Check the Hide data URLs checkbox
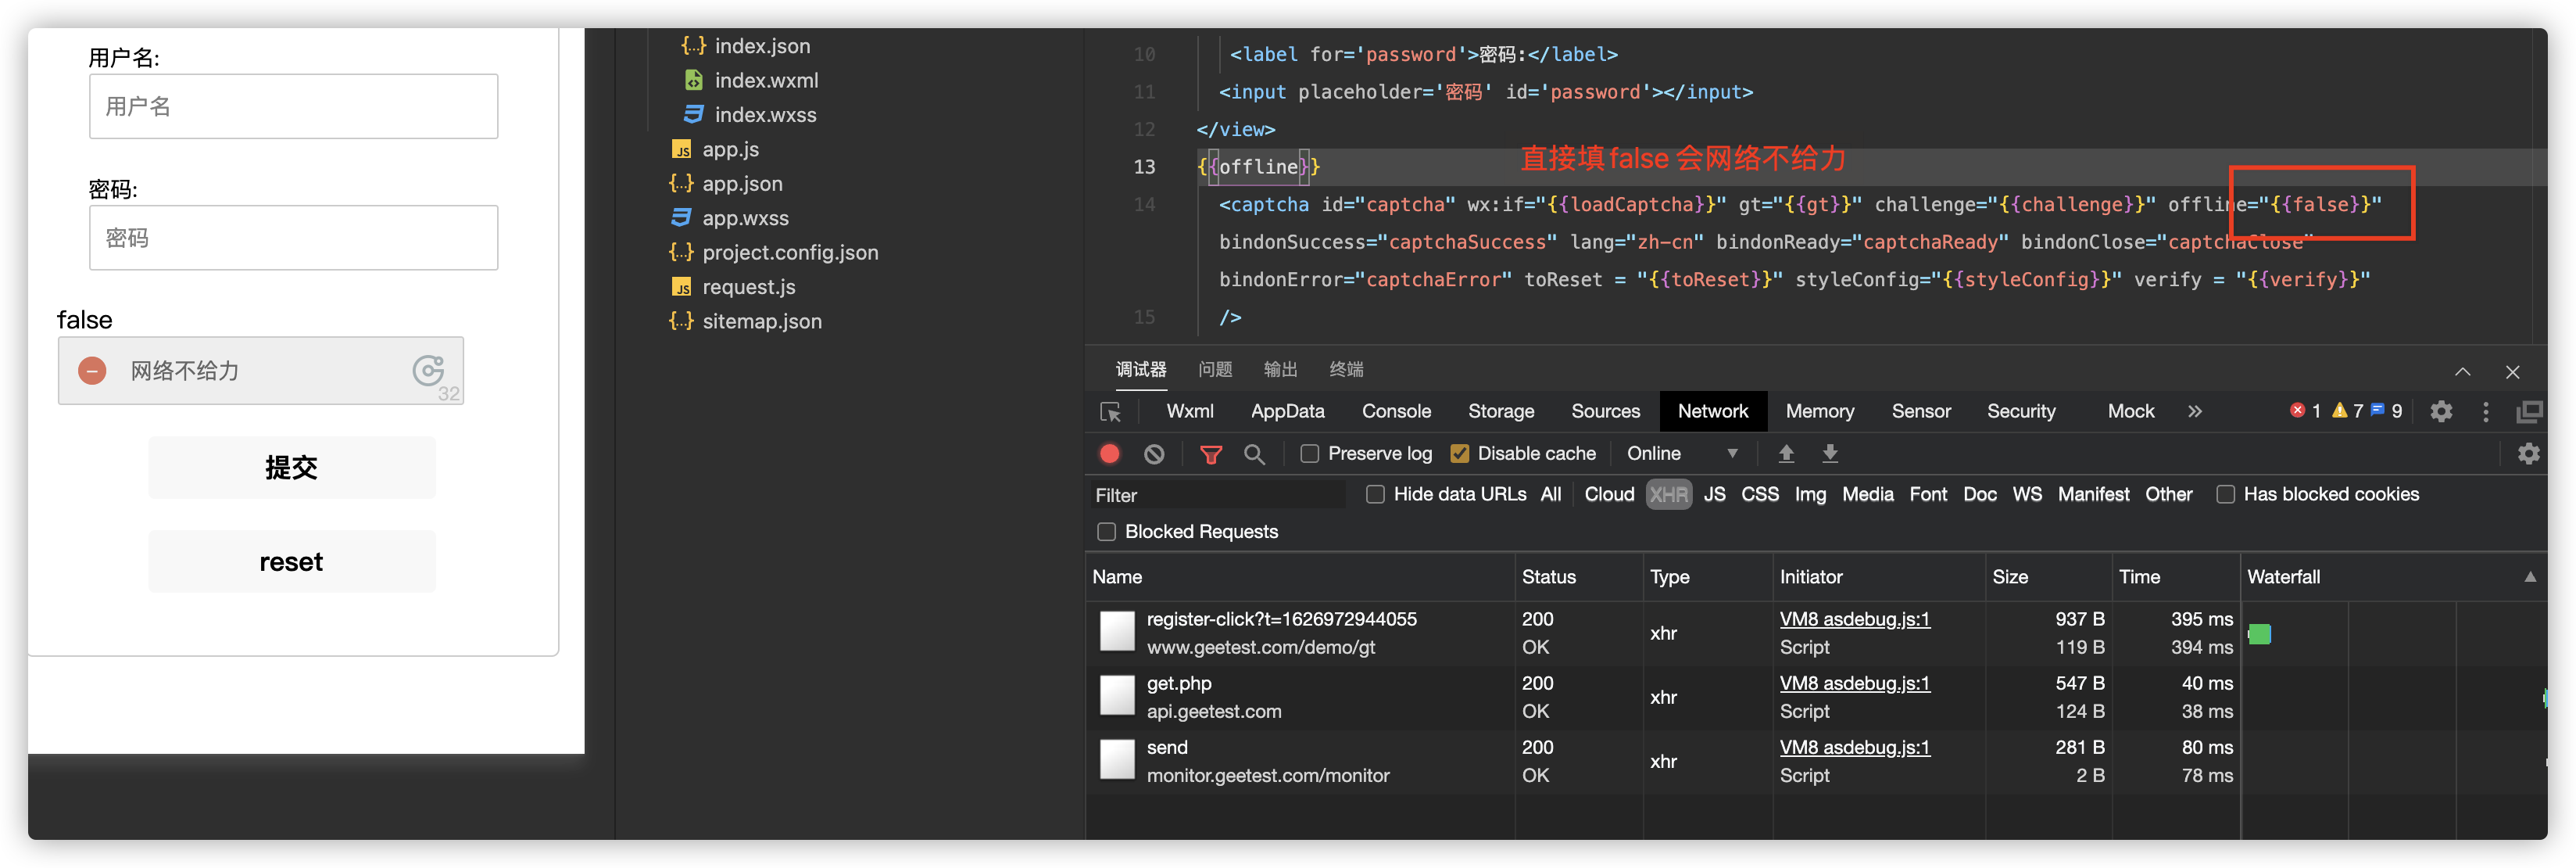This screenshot has height=868, width=2576. coord(1375,494)
